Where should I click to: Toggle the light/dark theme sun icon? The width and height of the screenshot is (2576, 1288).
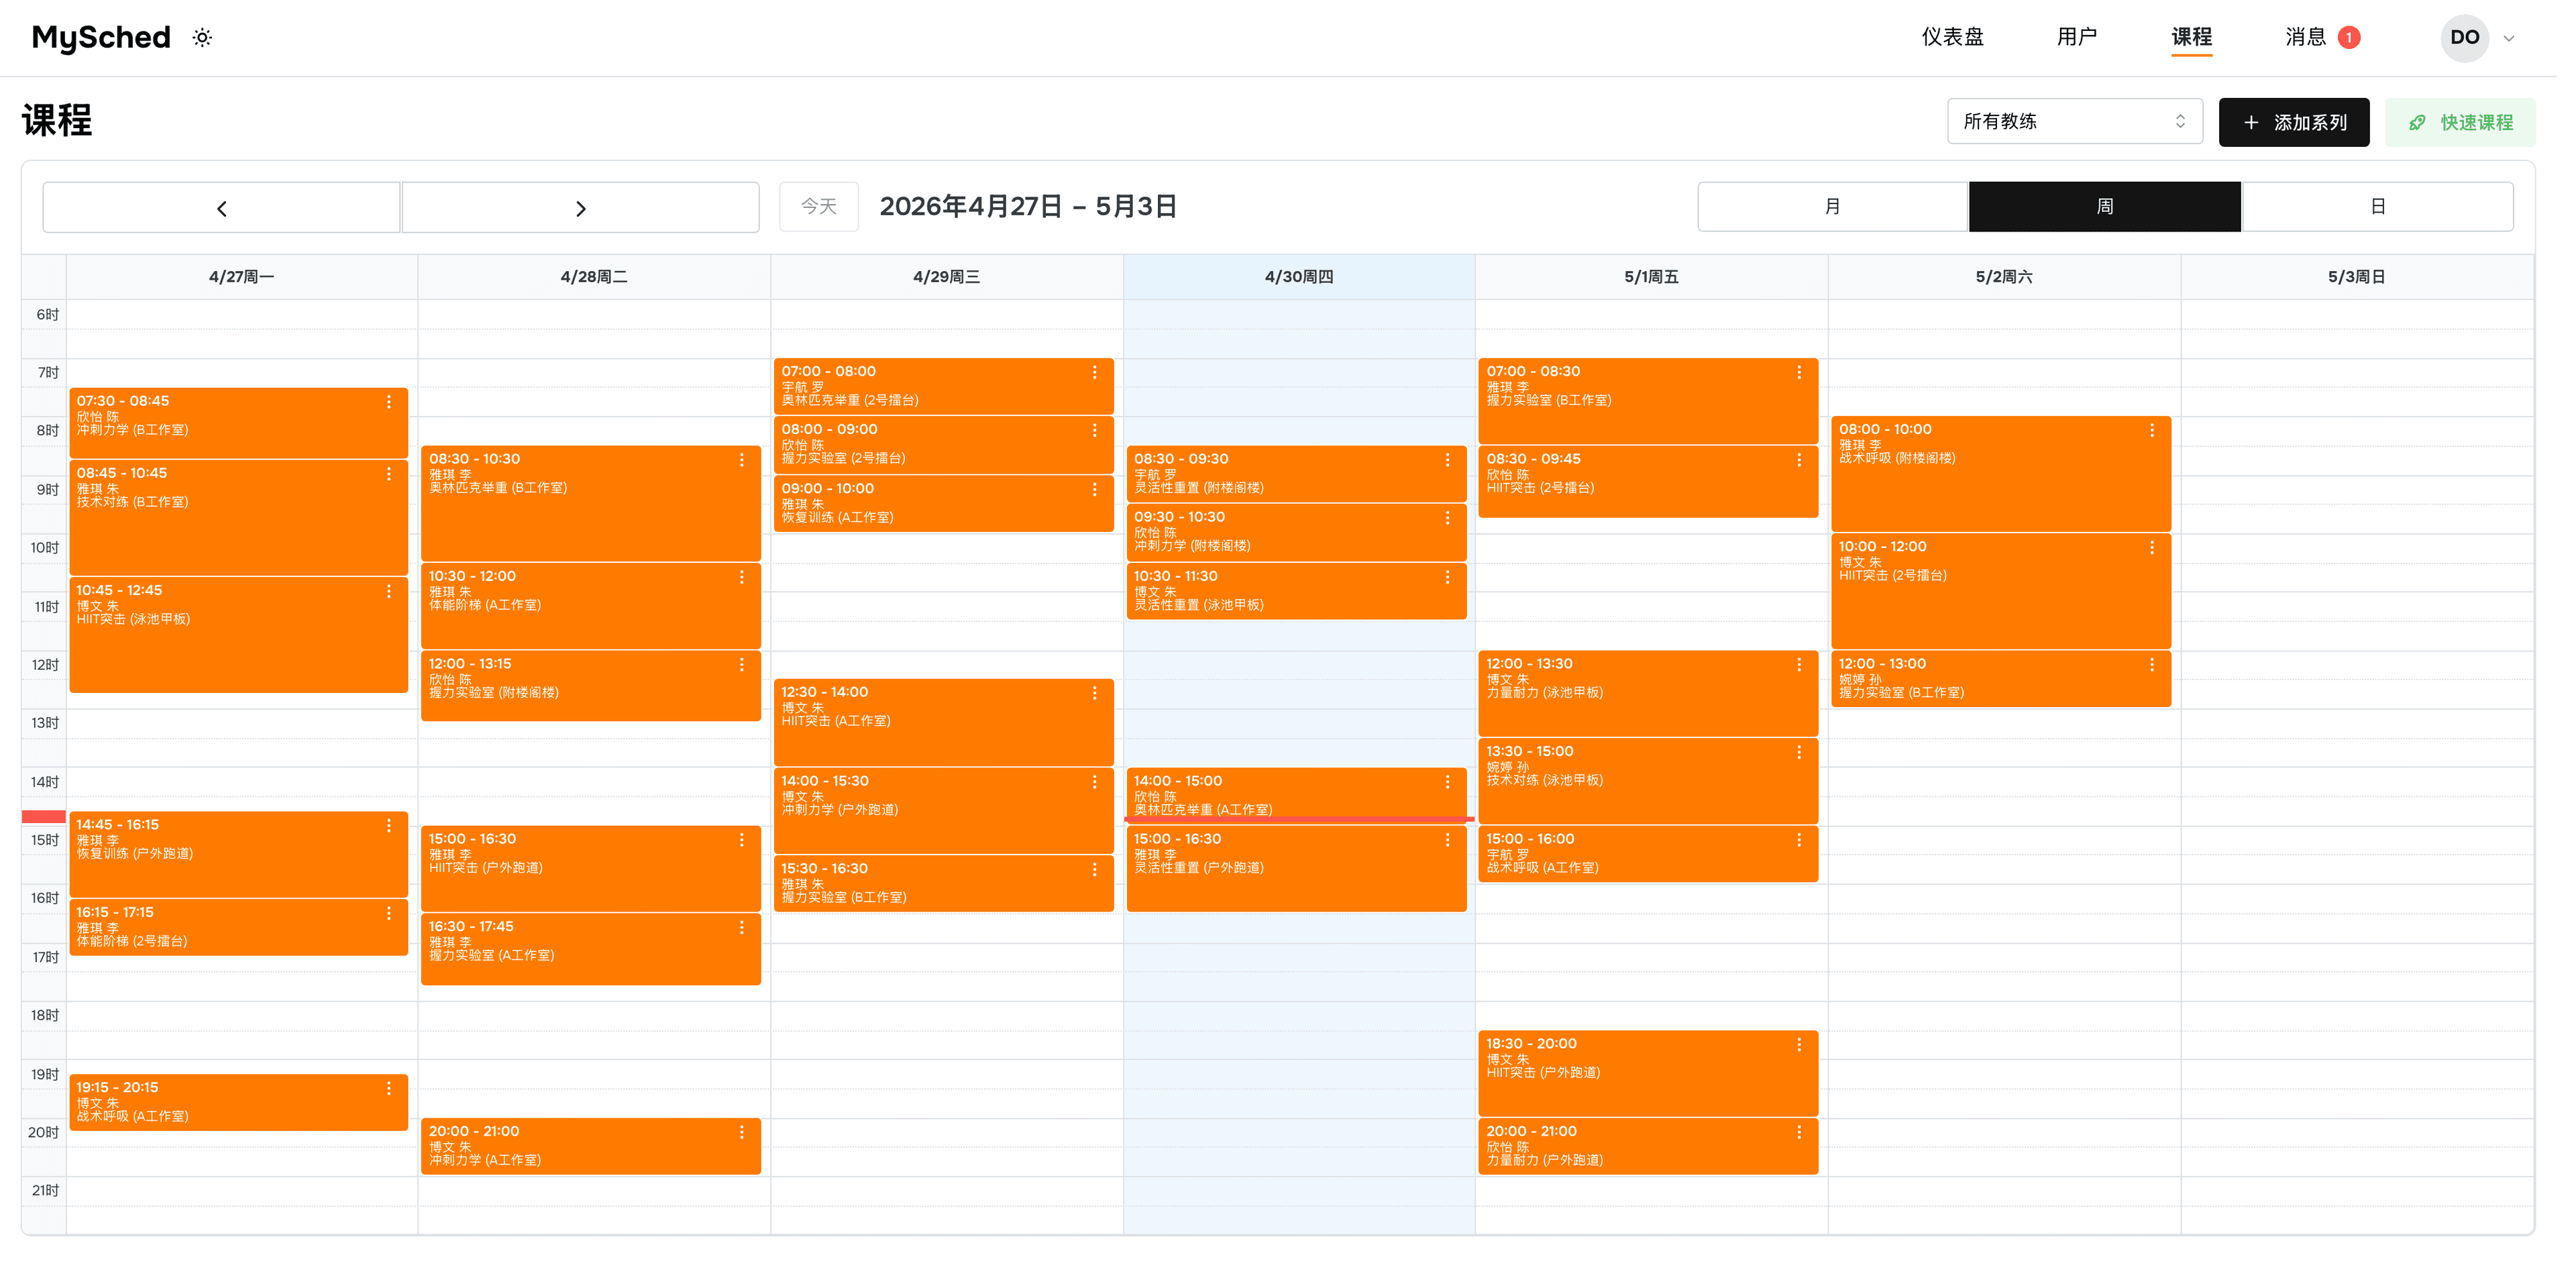[x=202, y=38]
